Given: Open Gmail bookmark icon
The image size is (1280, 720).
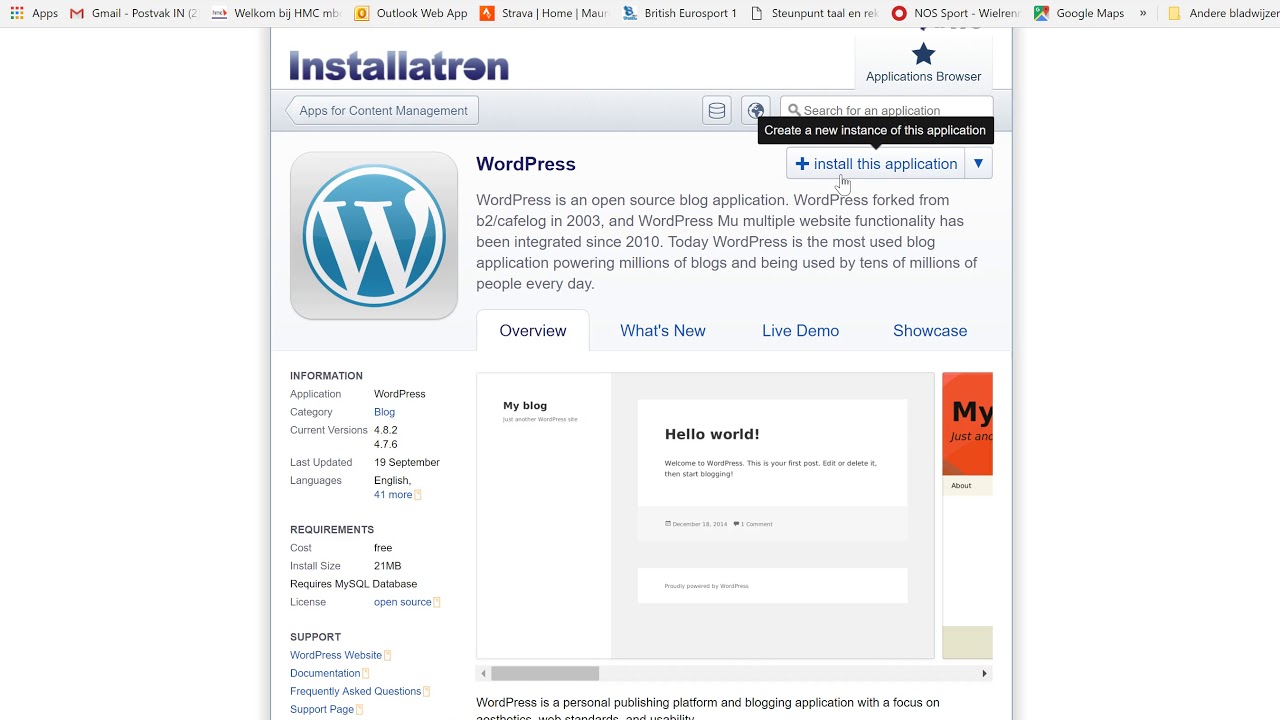Looking at the screenshot, I should click(77, 13).
